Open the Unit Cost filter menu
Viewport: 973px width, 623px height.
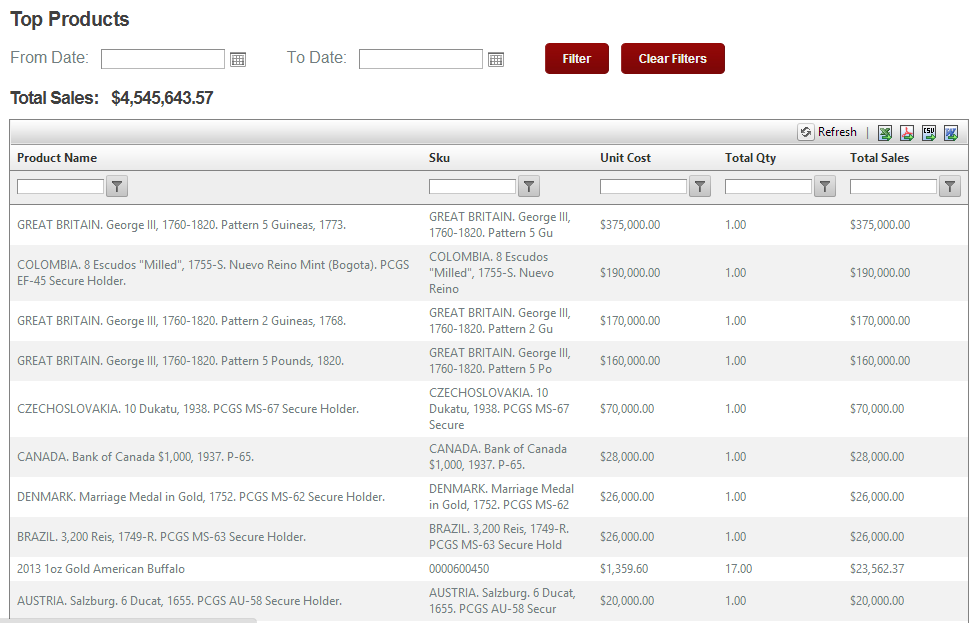click(700, 186)
